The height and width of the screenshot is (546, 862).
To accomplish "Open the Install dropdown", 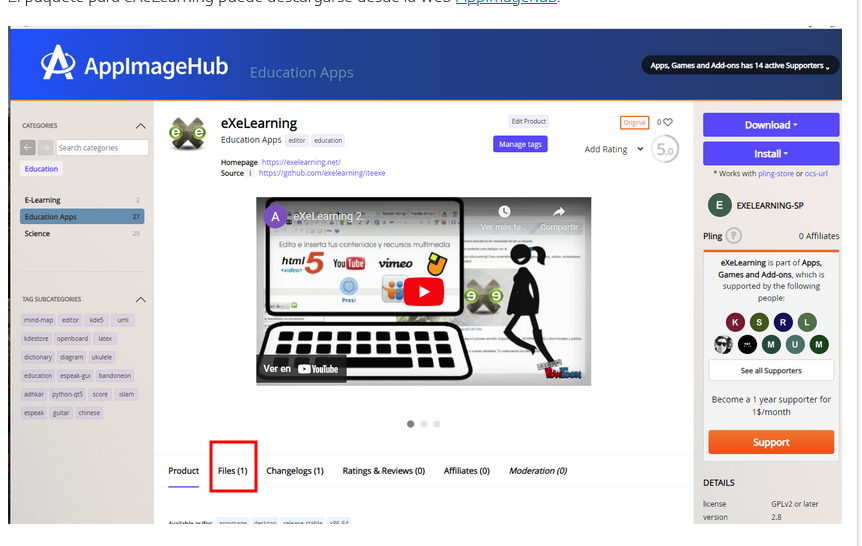I will pyautogui.click(x=771, y=153).
